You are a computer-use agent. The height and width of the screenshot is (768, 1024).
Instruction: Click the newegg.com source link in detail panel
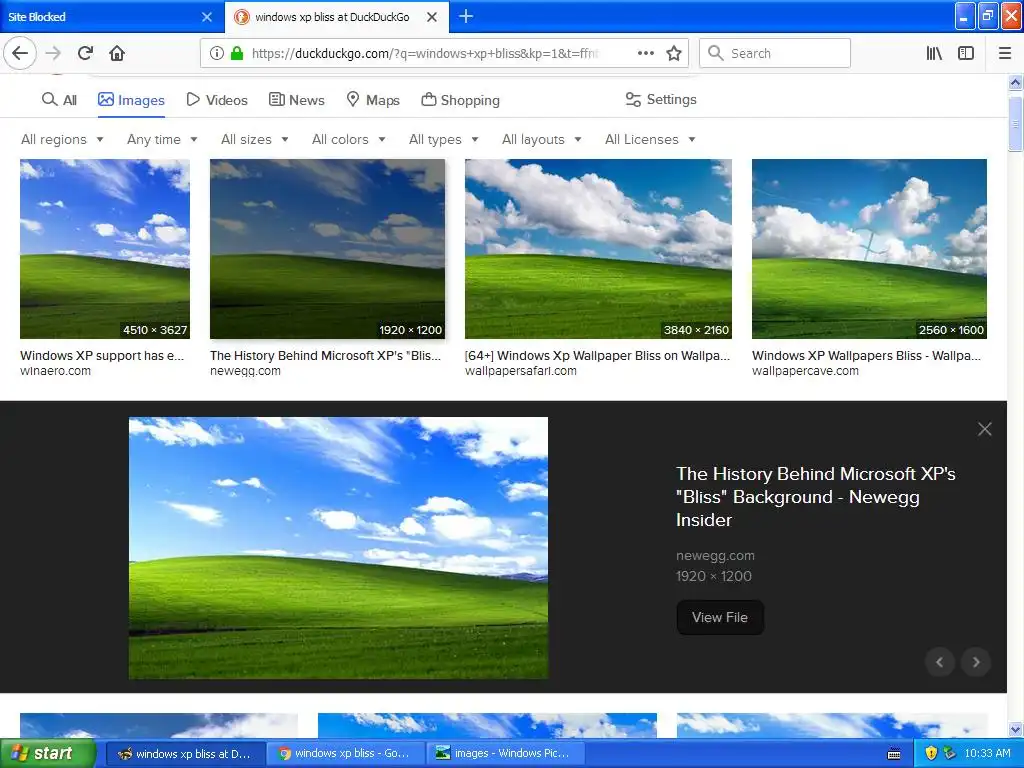click(715, 556)
